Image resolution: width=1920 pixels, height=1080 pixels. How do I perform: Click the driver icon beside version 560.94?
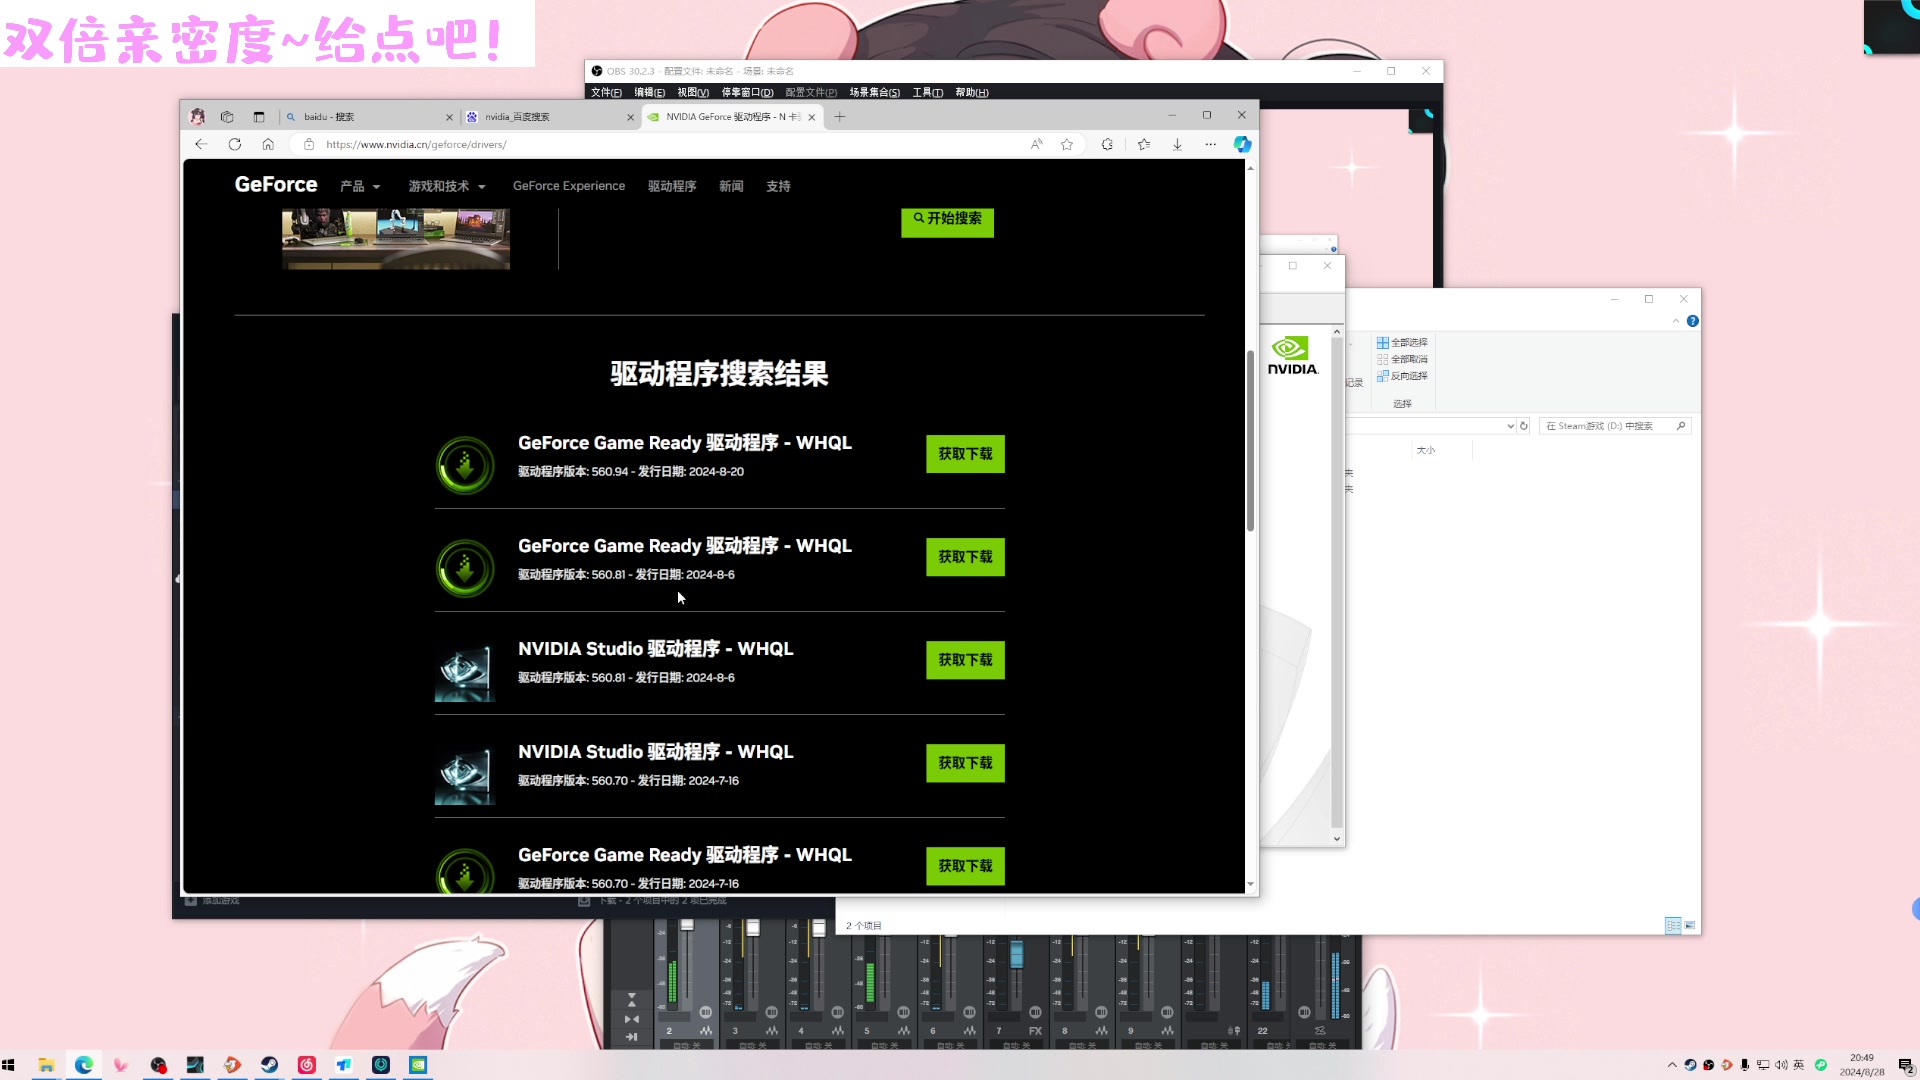pyautogui.click(x=465, y=465)
